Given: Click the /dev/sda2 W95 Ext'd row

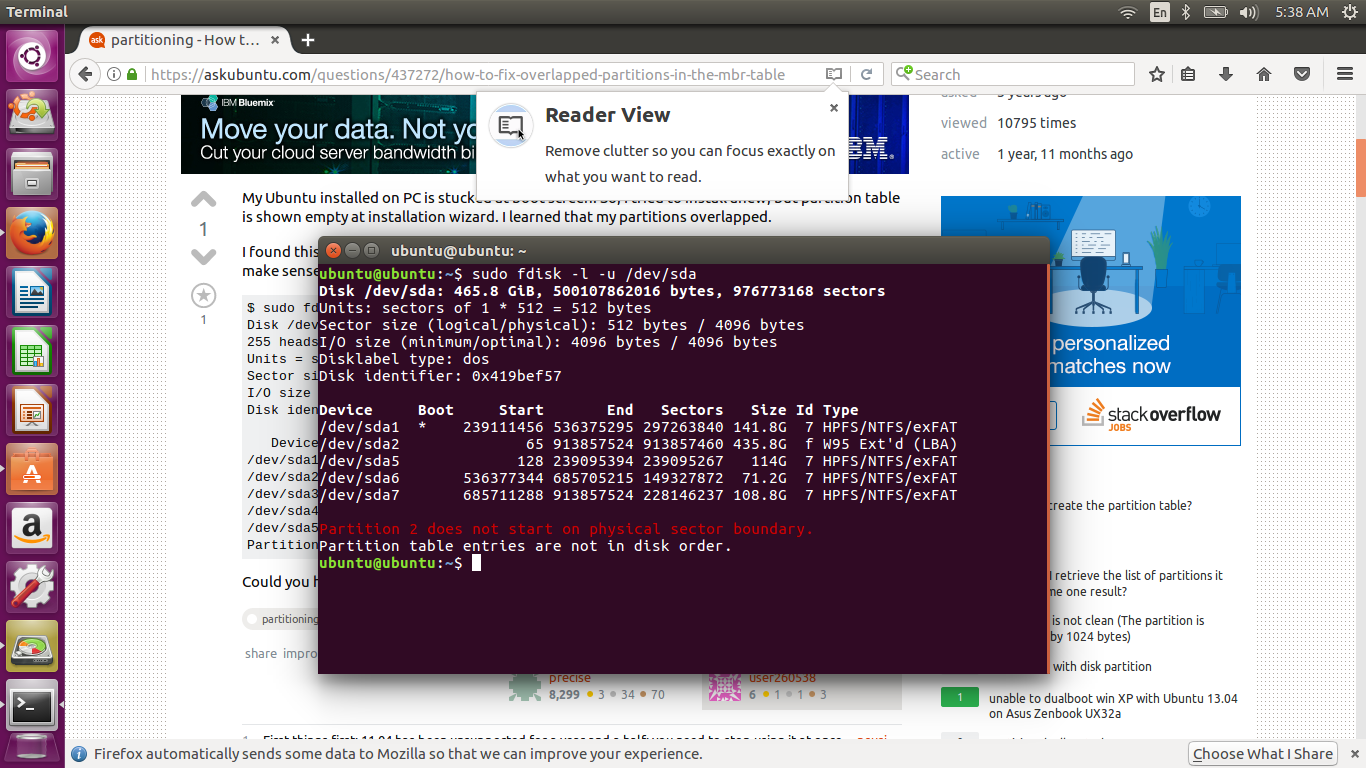Looking at the screenshot, I should point(638,444).
